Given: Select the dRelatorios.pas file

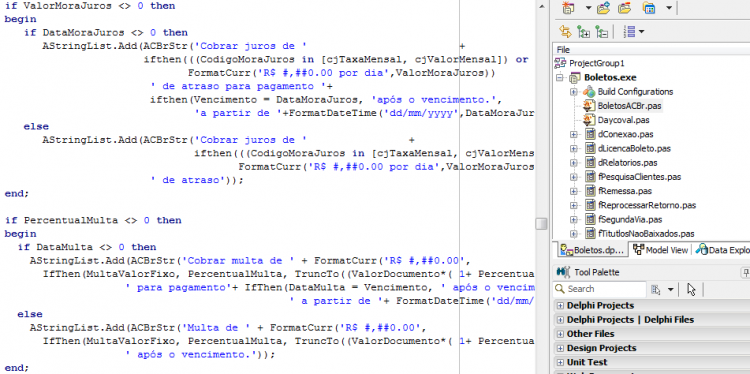Looking at the screenshot, I should tap(628, 163).
